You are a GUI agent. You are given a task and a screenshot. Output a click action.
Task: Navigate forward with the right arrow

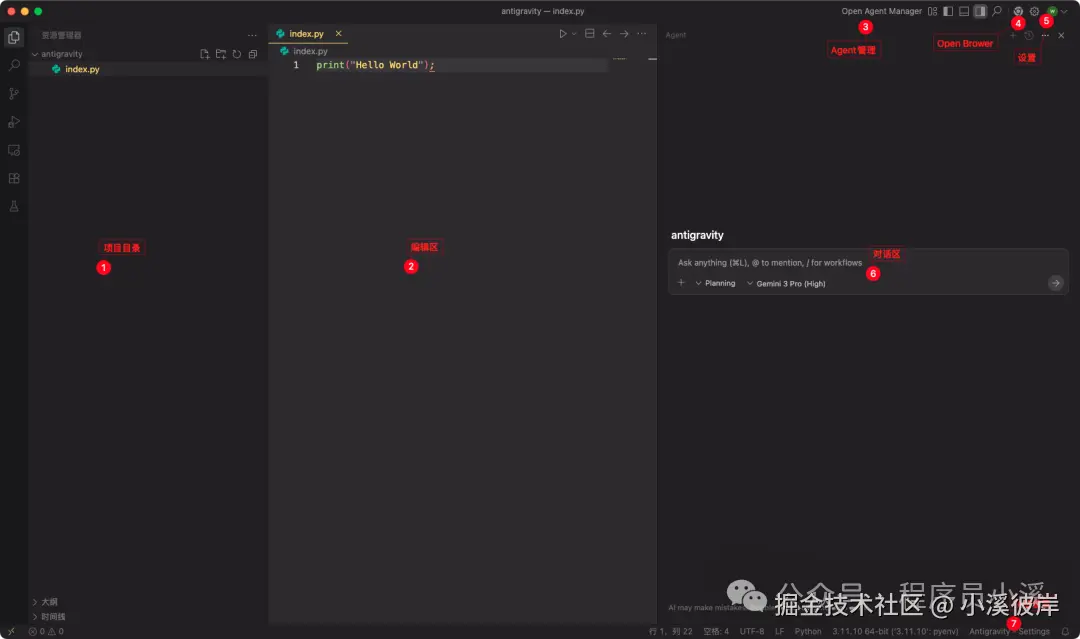(624, 34)
